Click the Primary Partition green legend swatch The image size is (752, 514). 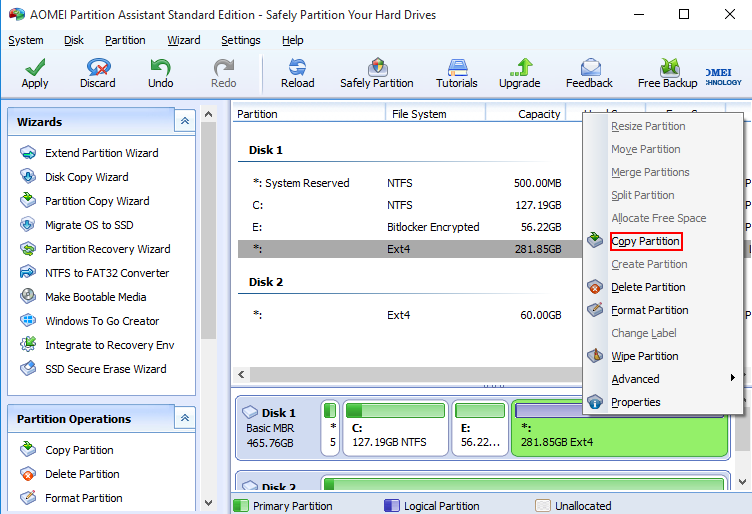pos(241,506)
